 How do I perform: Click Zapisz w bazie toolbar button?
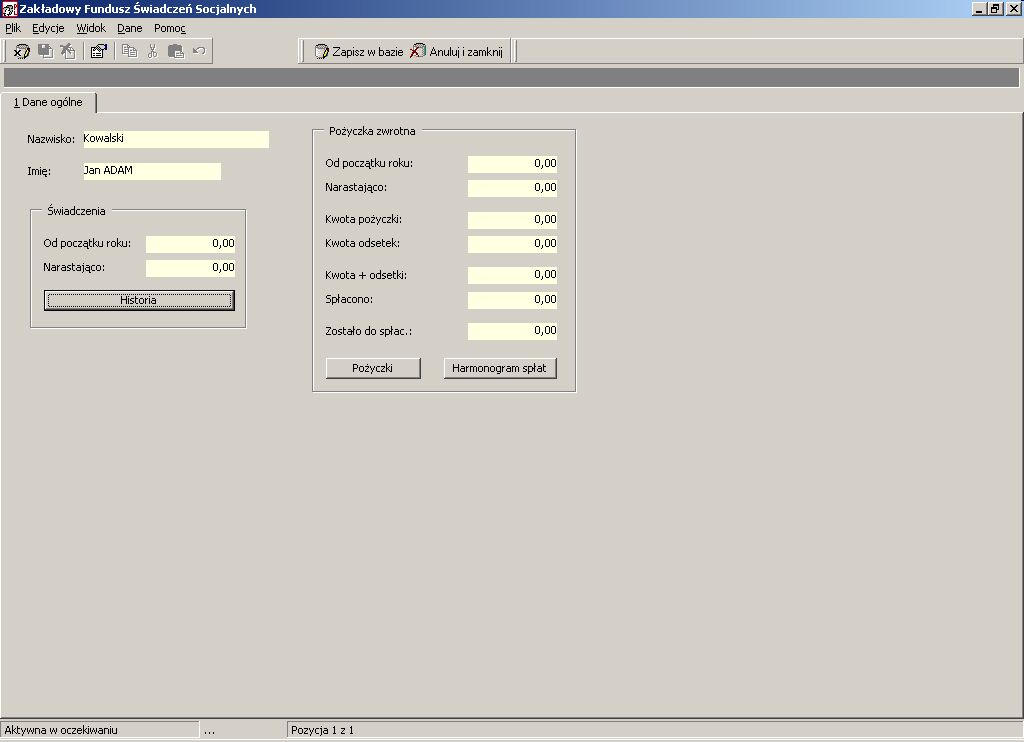pos(359,52)
